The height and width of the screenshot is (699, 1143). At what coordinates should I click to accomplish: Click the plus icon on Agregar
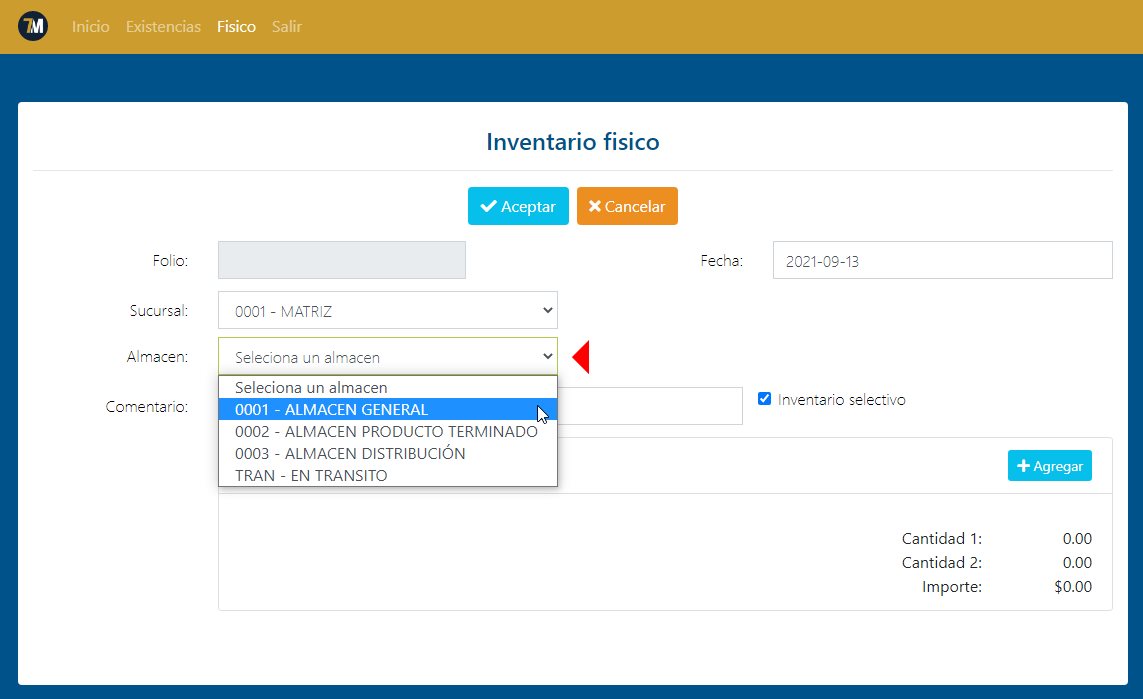(x=1024, y=465)
